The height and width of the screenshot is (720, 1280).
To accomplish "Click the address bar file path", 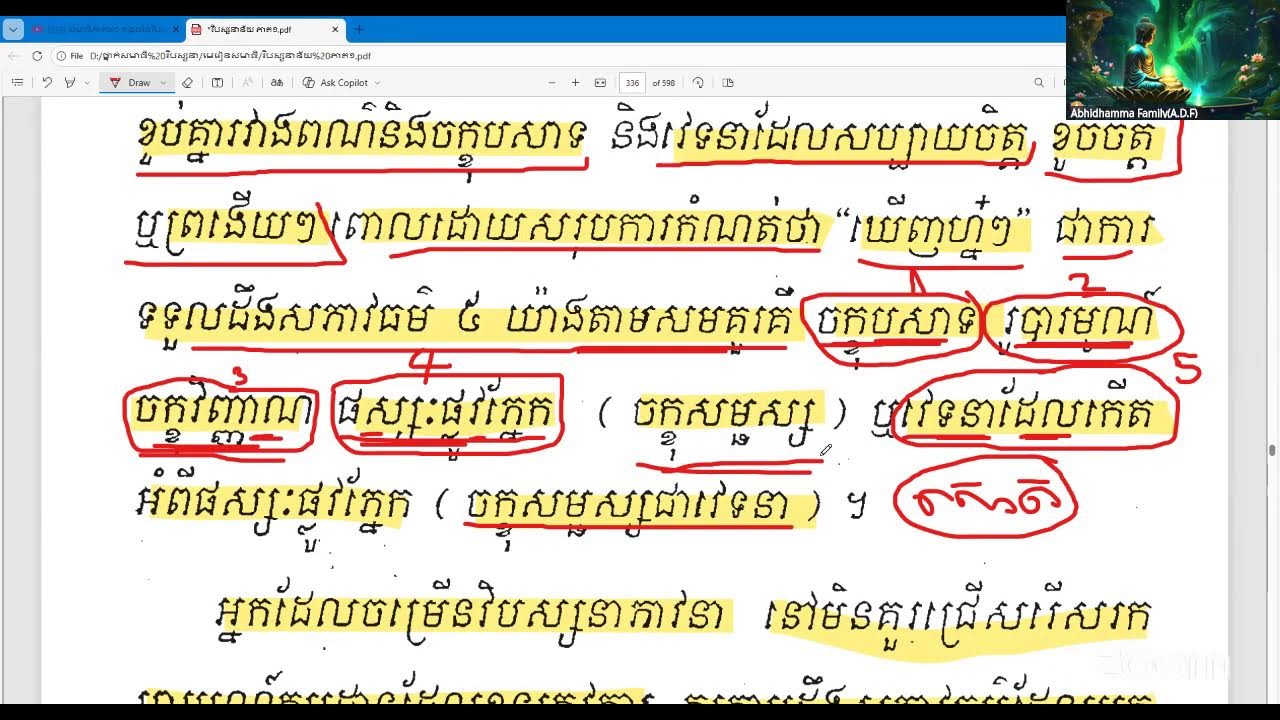I will (230, 56).
